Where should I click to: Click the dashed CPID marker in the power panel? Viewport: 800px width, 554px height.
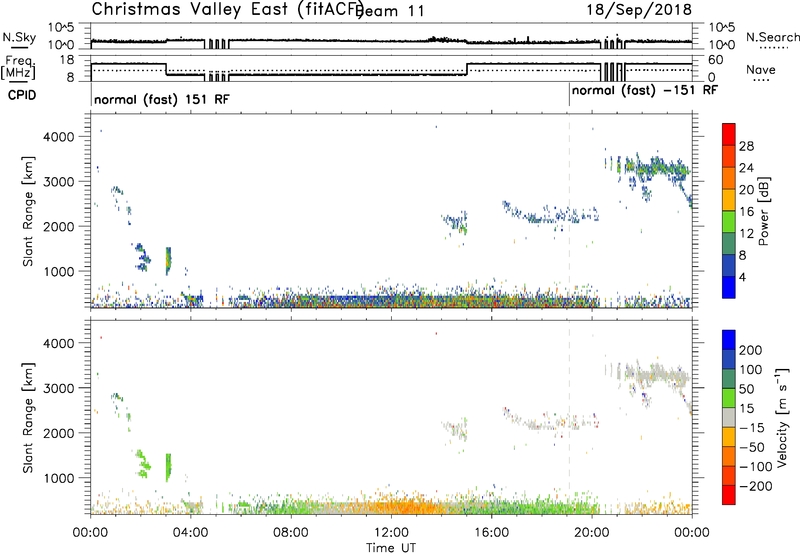pos(569,211)
